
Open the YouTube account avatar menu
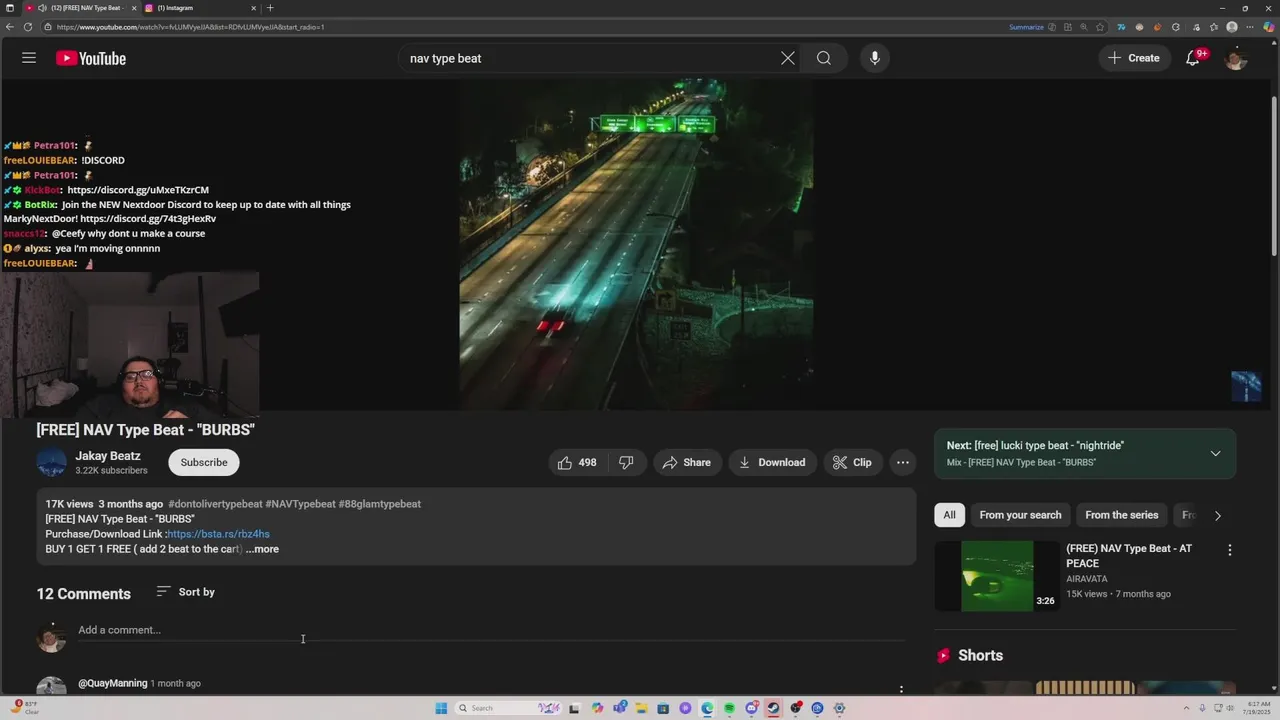(x=1236, y=58)
